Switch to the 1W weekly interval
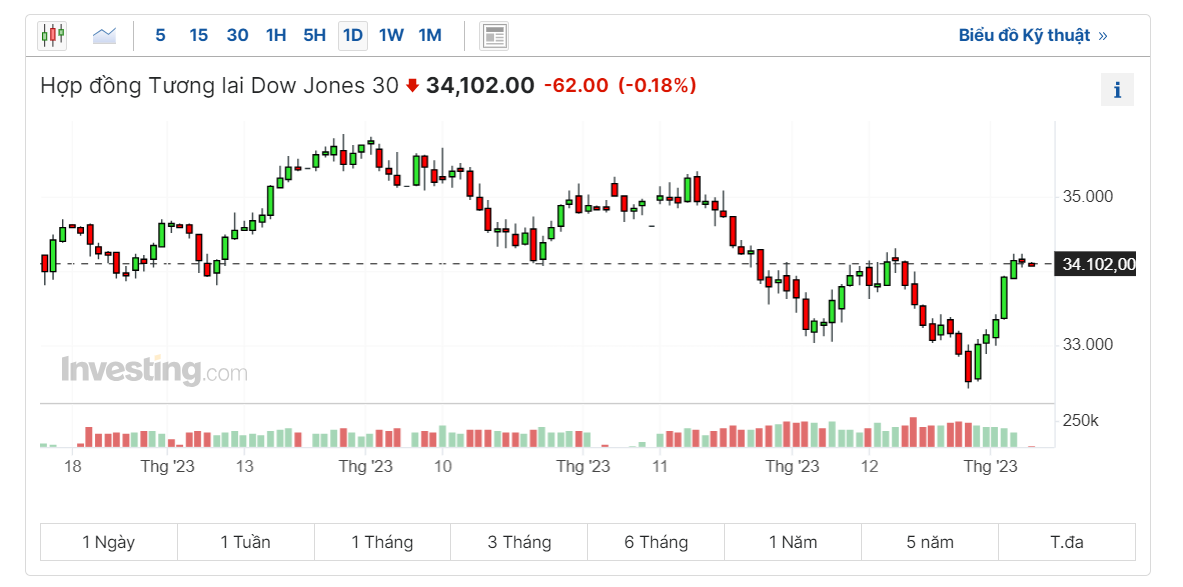Screen dimensions: 1183x587 click(391, 36)
